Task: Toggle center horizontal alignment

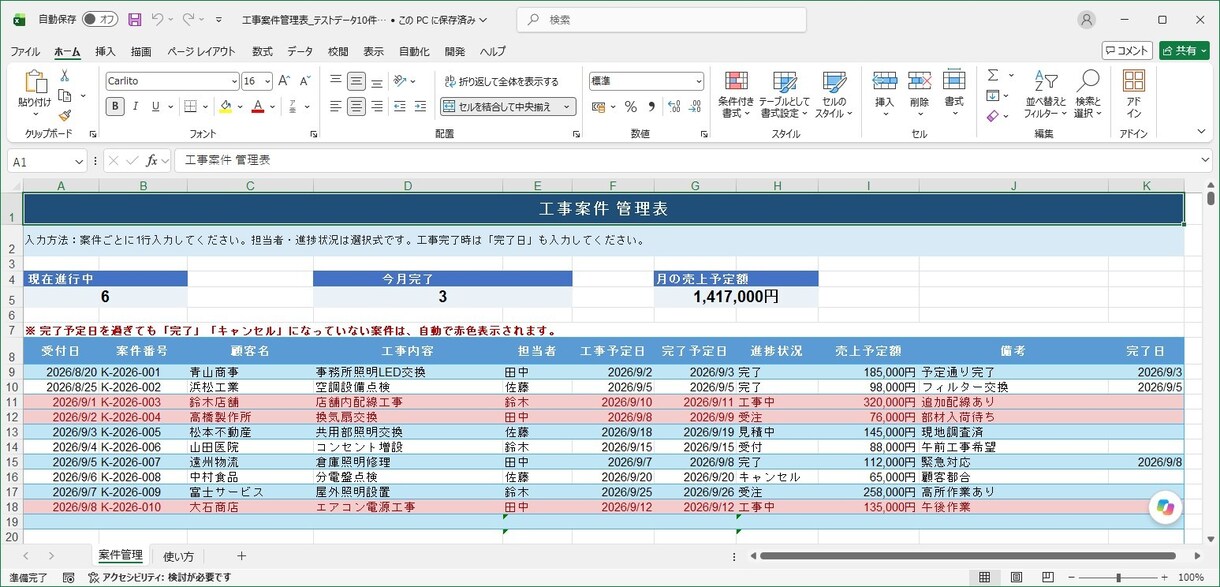Action: [x=357, y=106]
